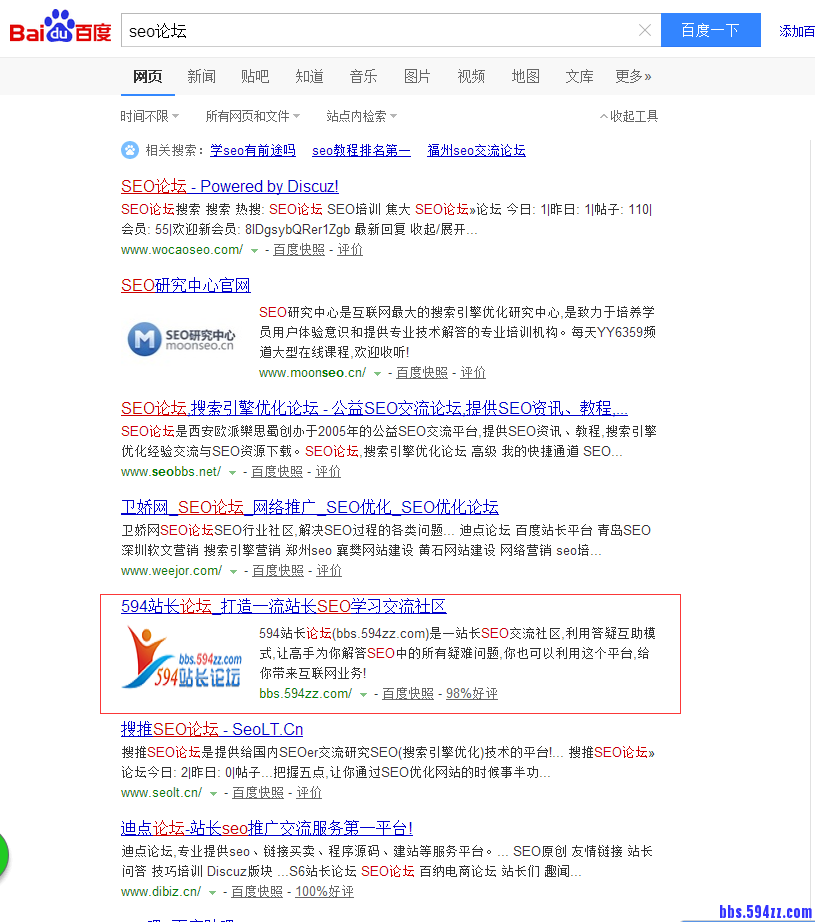Open the SEO研究中心官网 result link
The width and height of the screenshot is (815, 922).
pyautogui.click(x=185, y=285)
